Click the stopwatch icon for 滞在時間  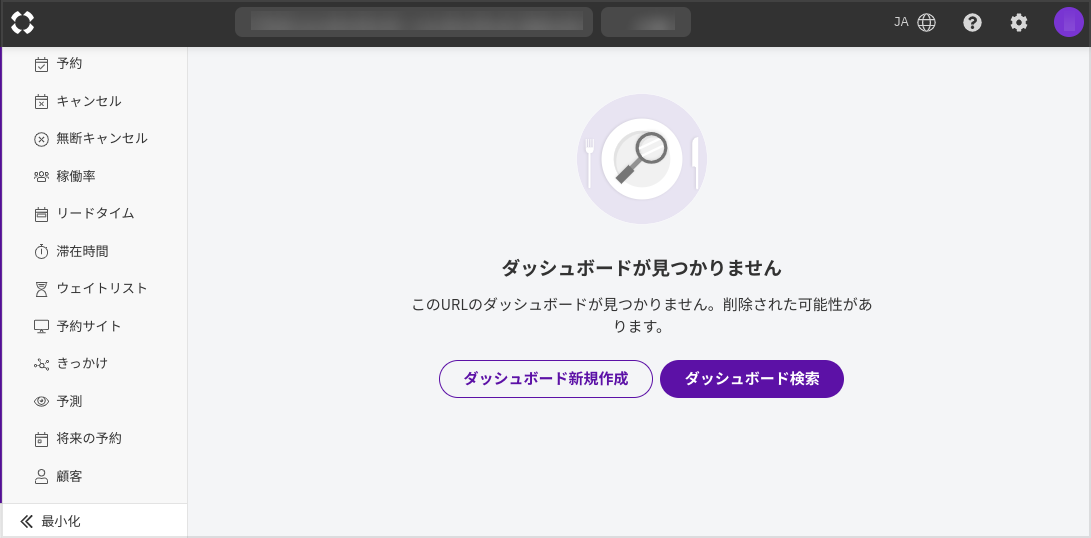tap(41, 251)
